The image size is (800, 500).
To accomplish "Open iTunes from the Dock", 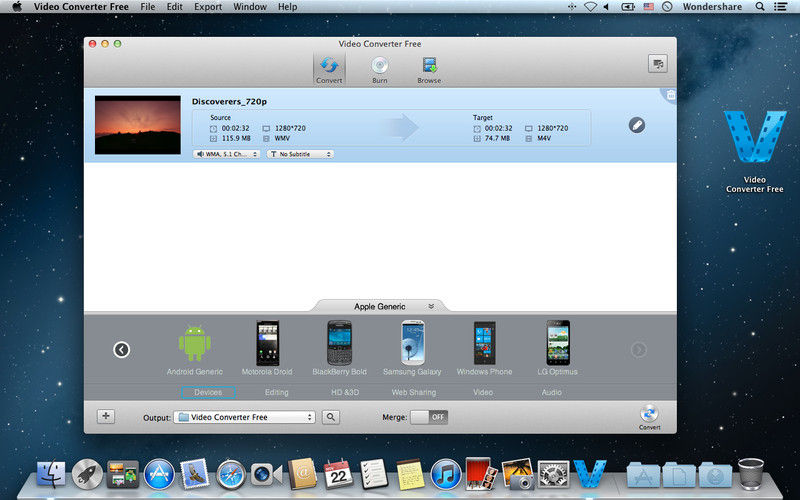I will (446, 474).
